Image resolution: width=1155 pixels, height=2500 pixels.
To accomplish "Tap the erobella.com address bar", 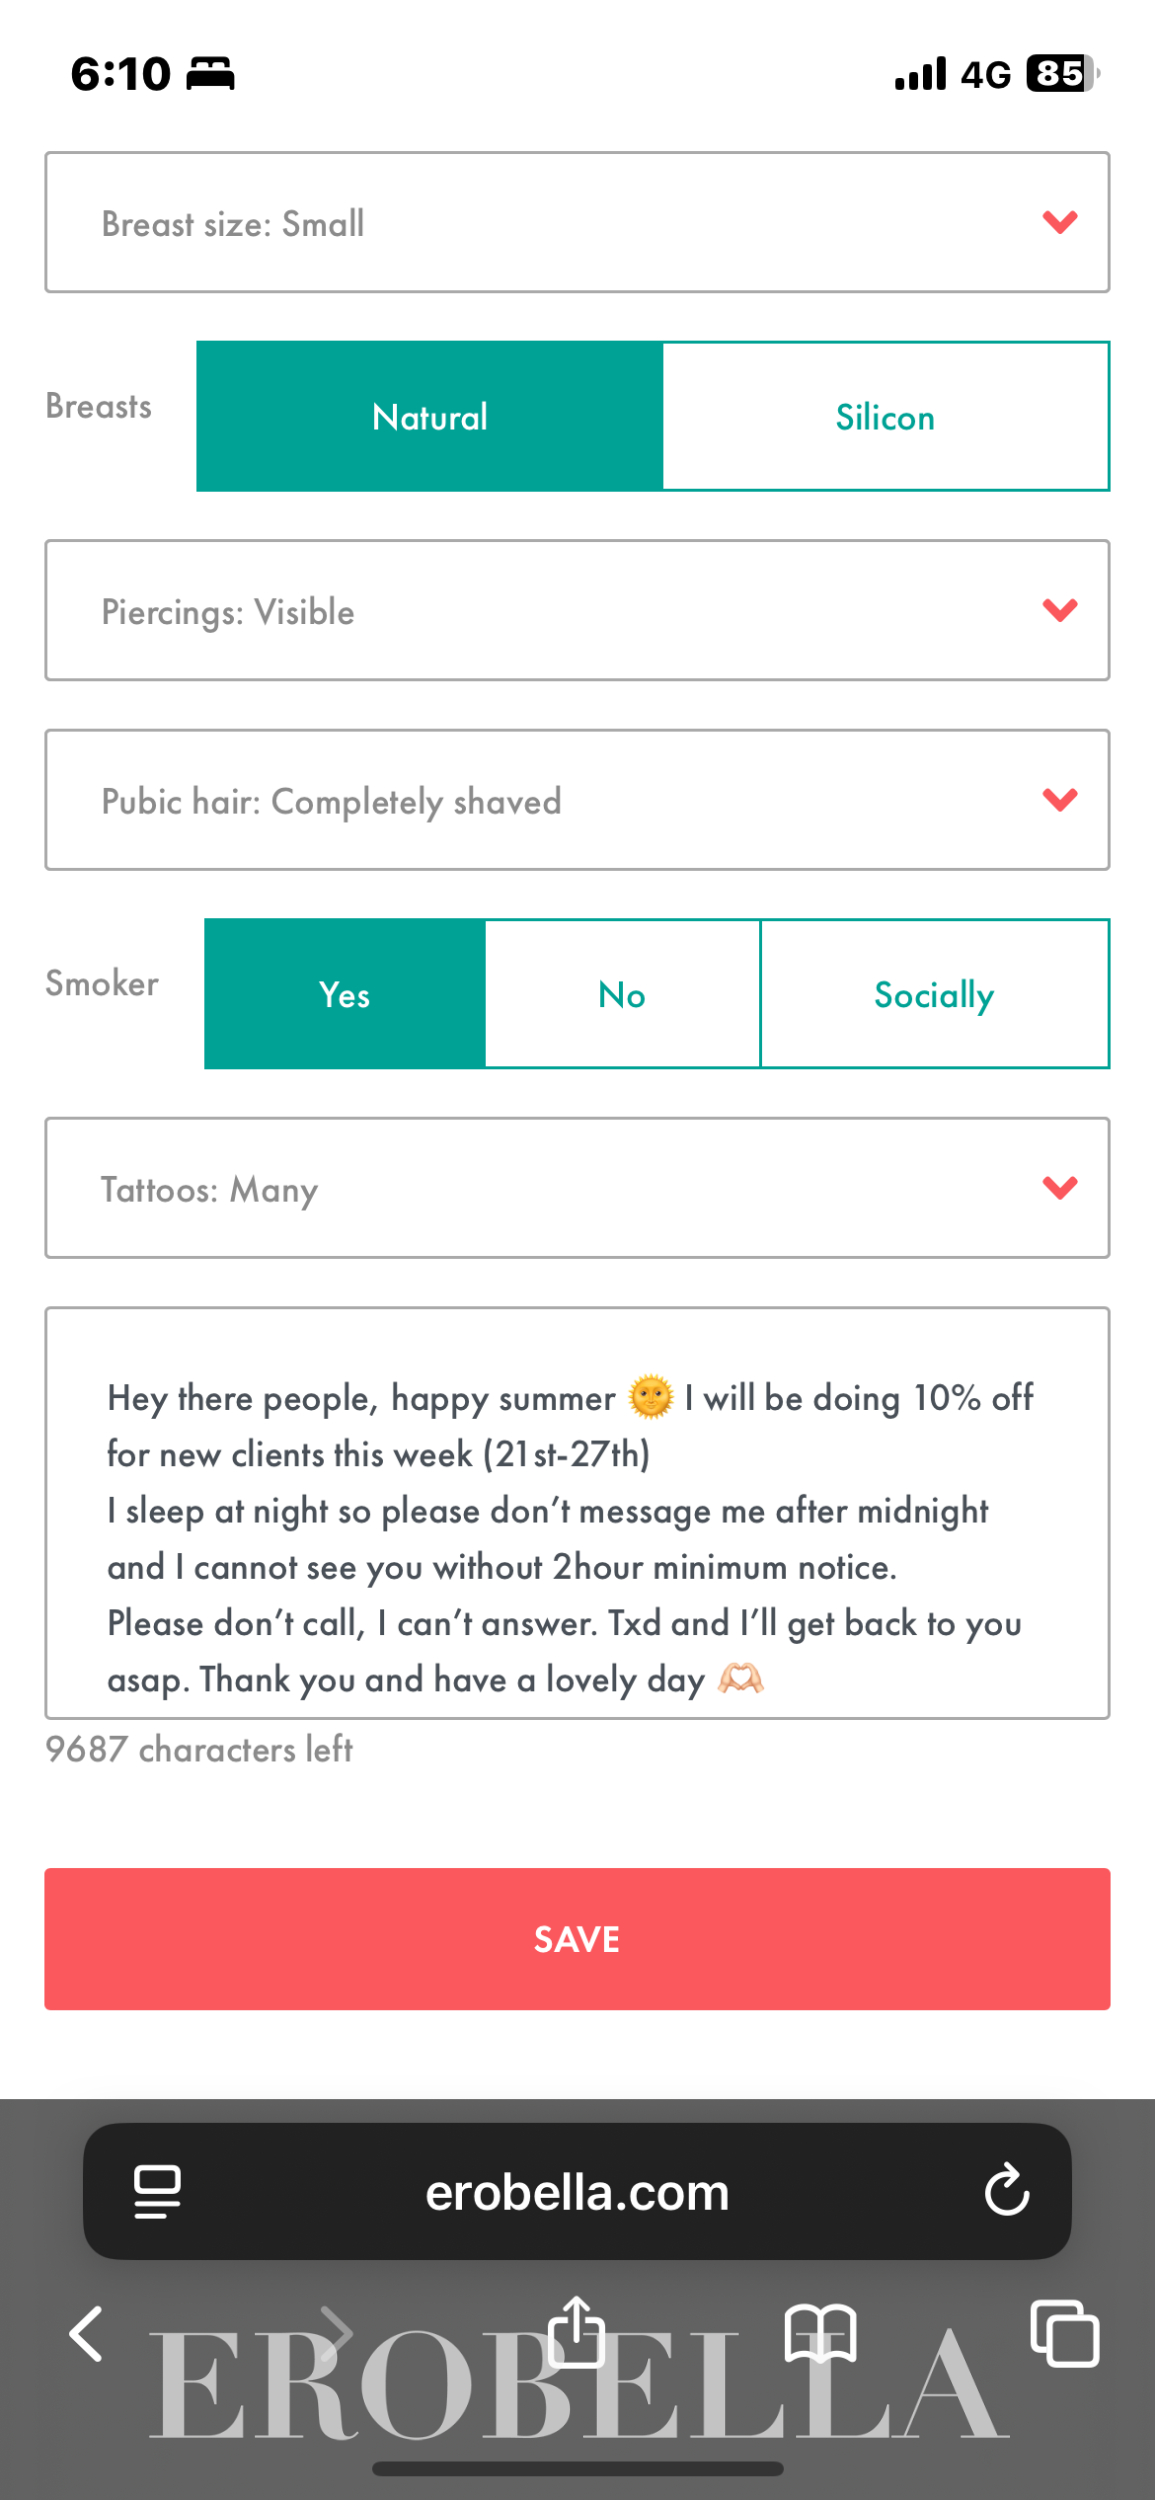I will tap(577, 2192).
